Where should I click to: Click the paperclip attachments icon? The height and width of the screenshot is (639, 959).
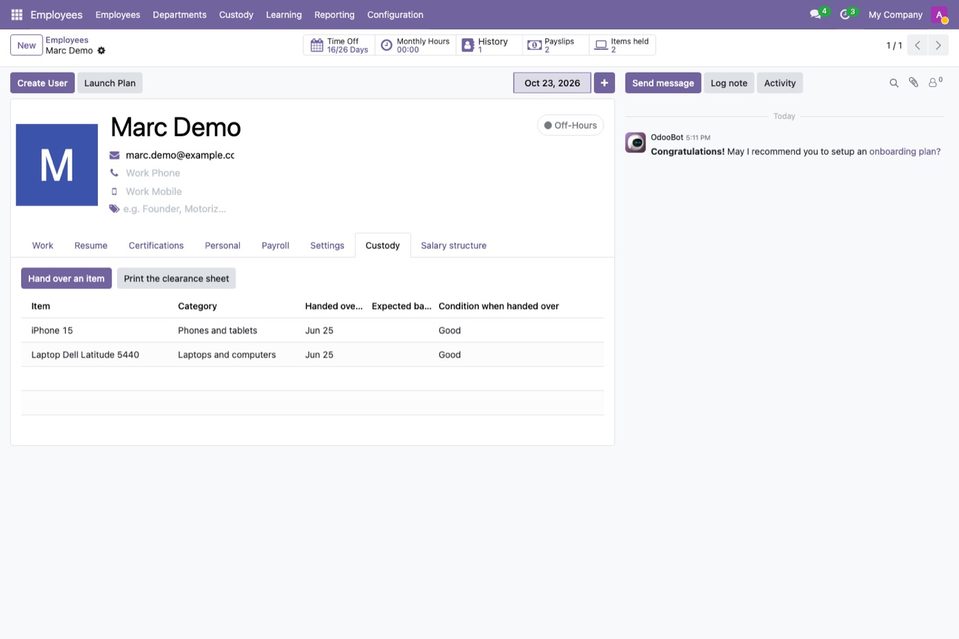click(913, 83)
